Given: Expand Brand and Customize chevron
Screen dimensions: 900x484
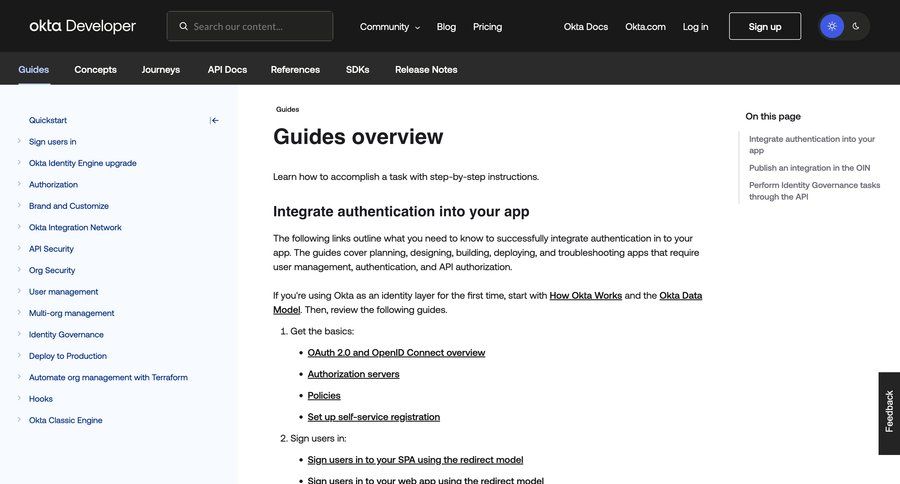Looking at the screenshot, I should (x=19, y=205).
